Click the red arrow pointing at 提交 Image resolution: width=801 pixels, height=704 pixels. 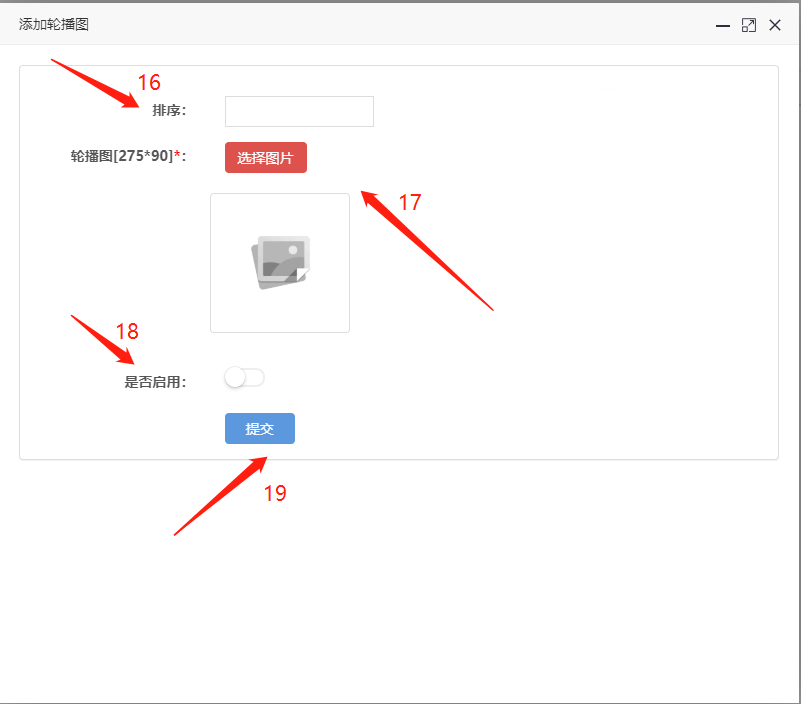[220, 496]
